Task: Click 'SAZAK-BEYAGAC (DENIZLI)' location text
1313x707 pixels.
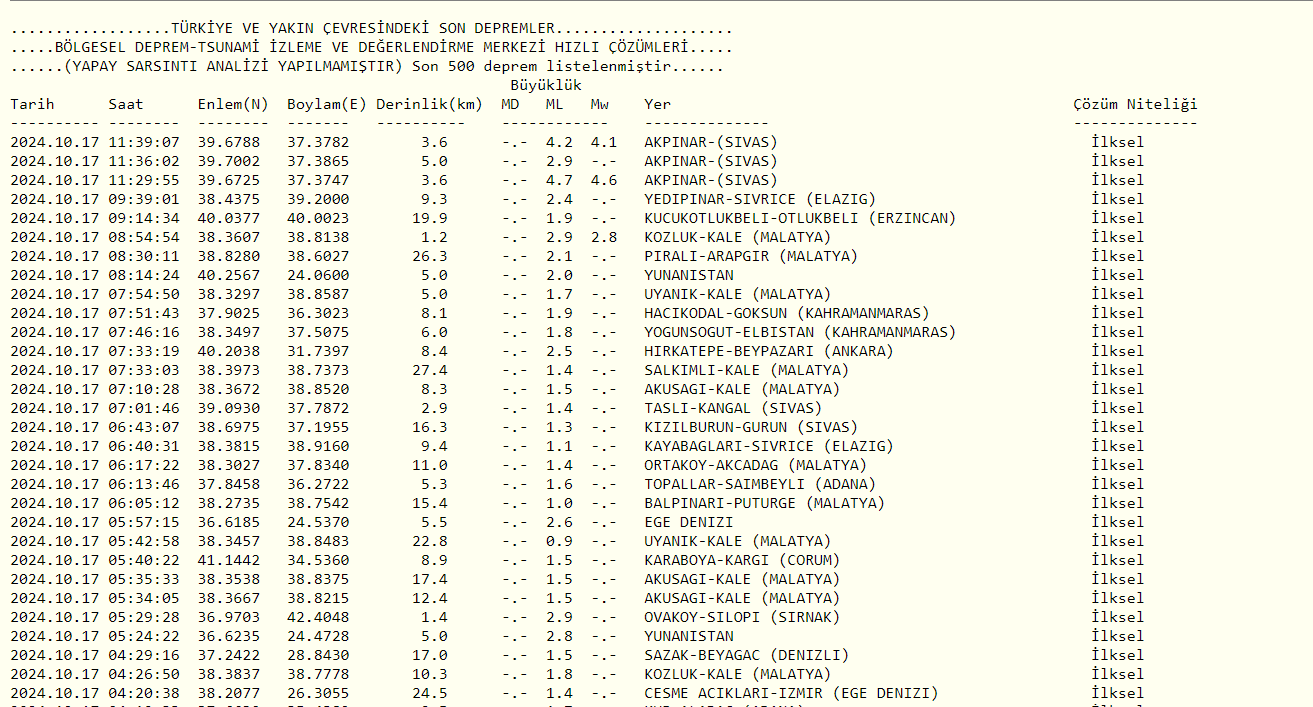Action: click(x=746, y=655)
